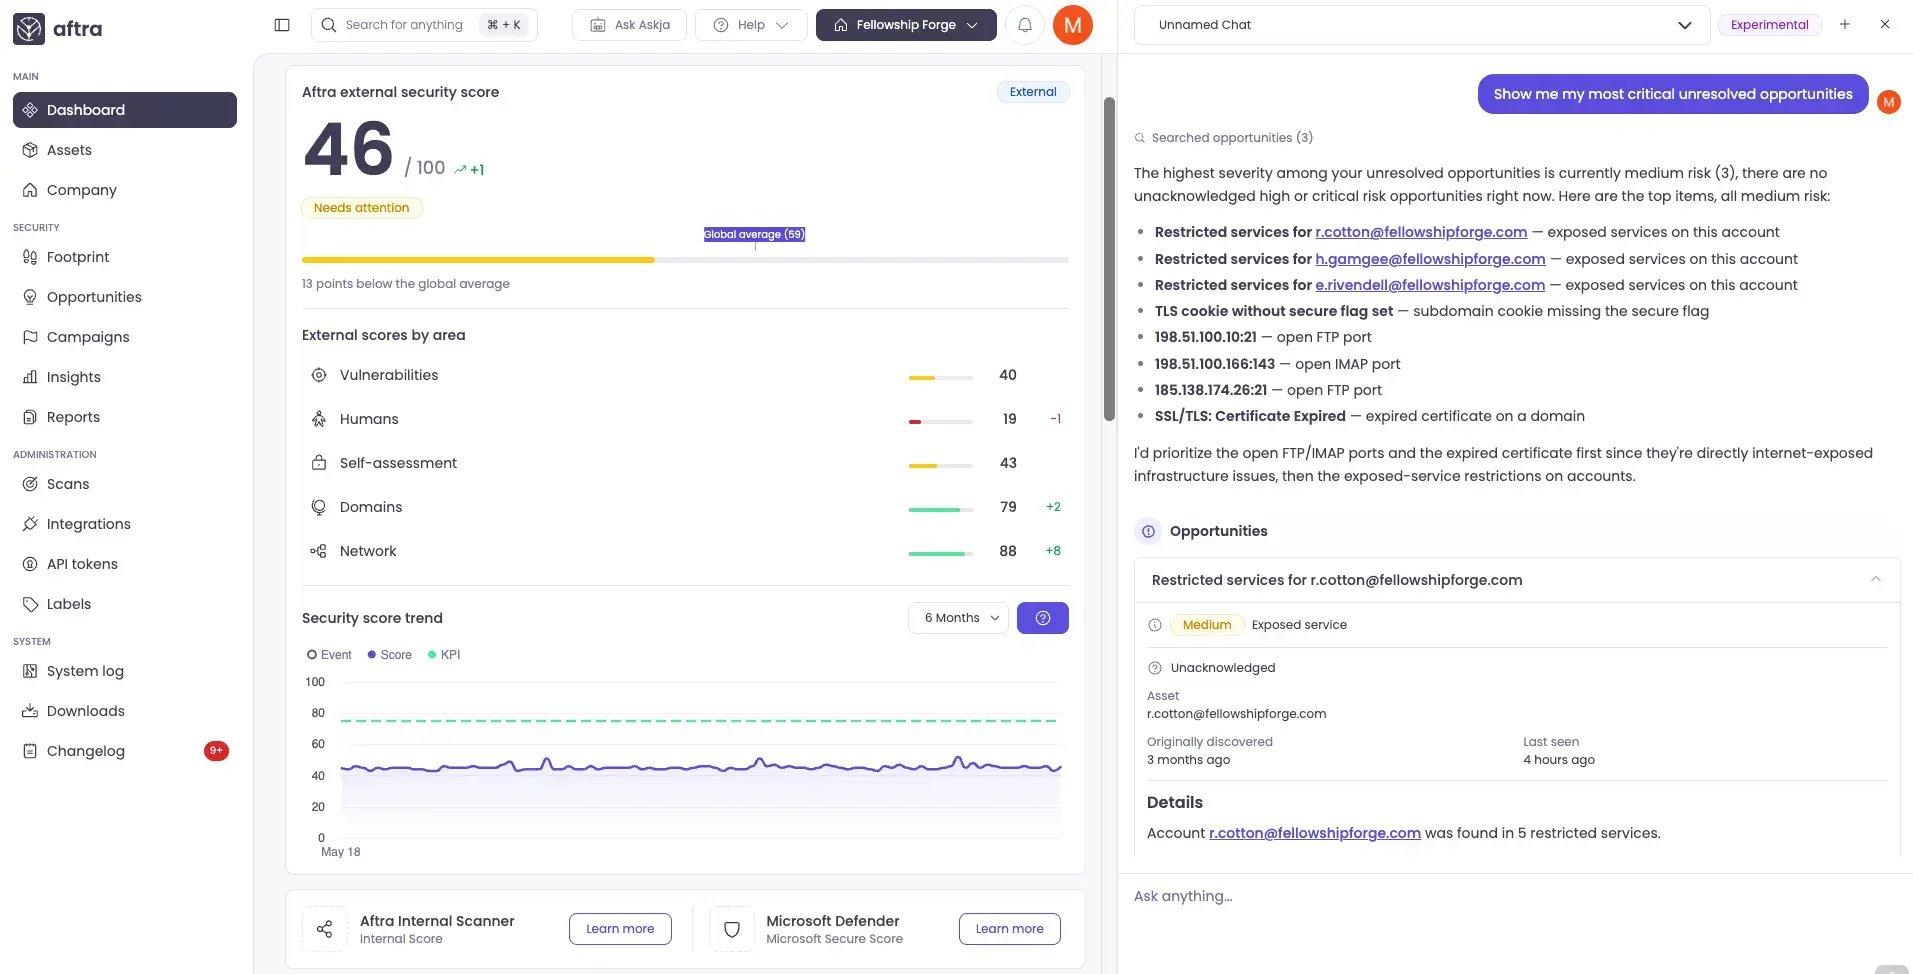Focus the Ask anything chat input
This screenshot has height=974, width=1913.
point(1515,896)
